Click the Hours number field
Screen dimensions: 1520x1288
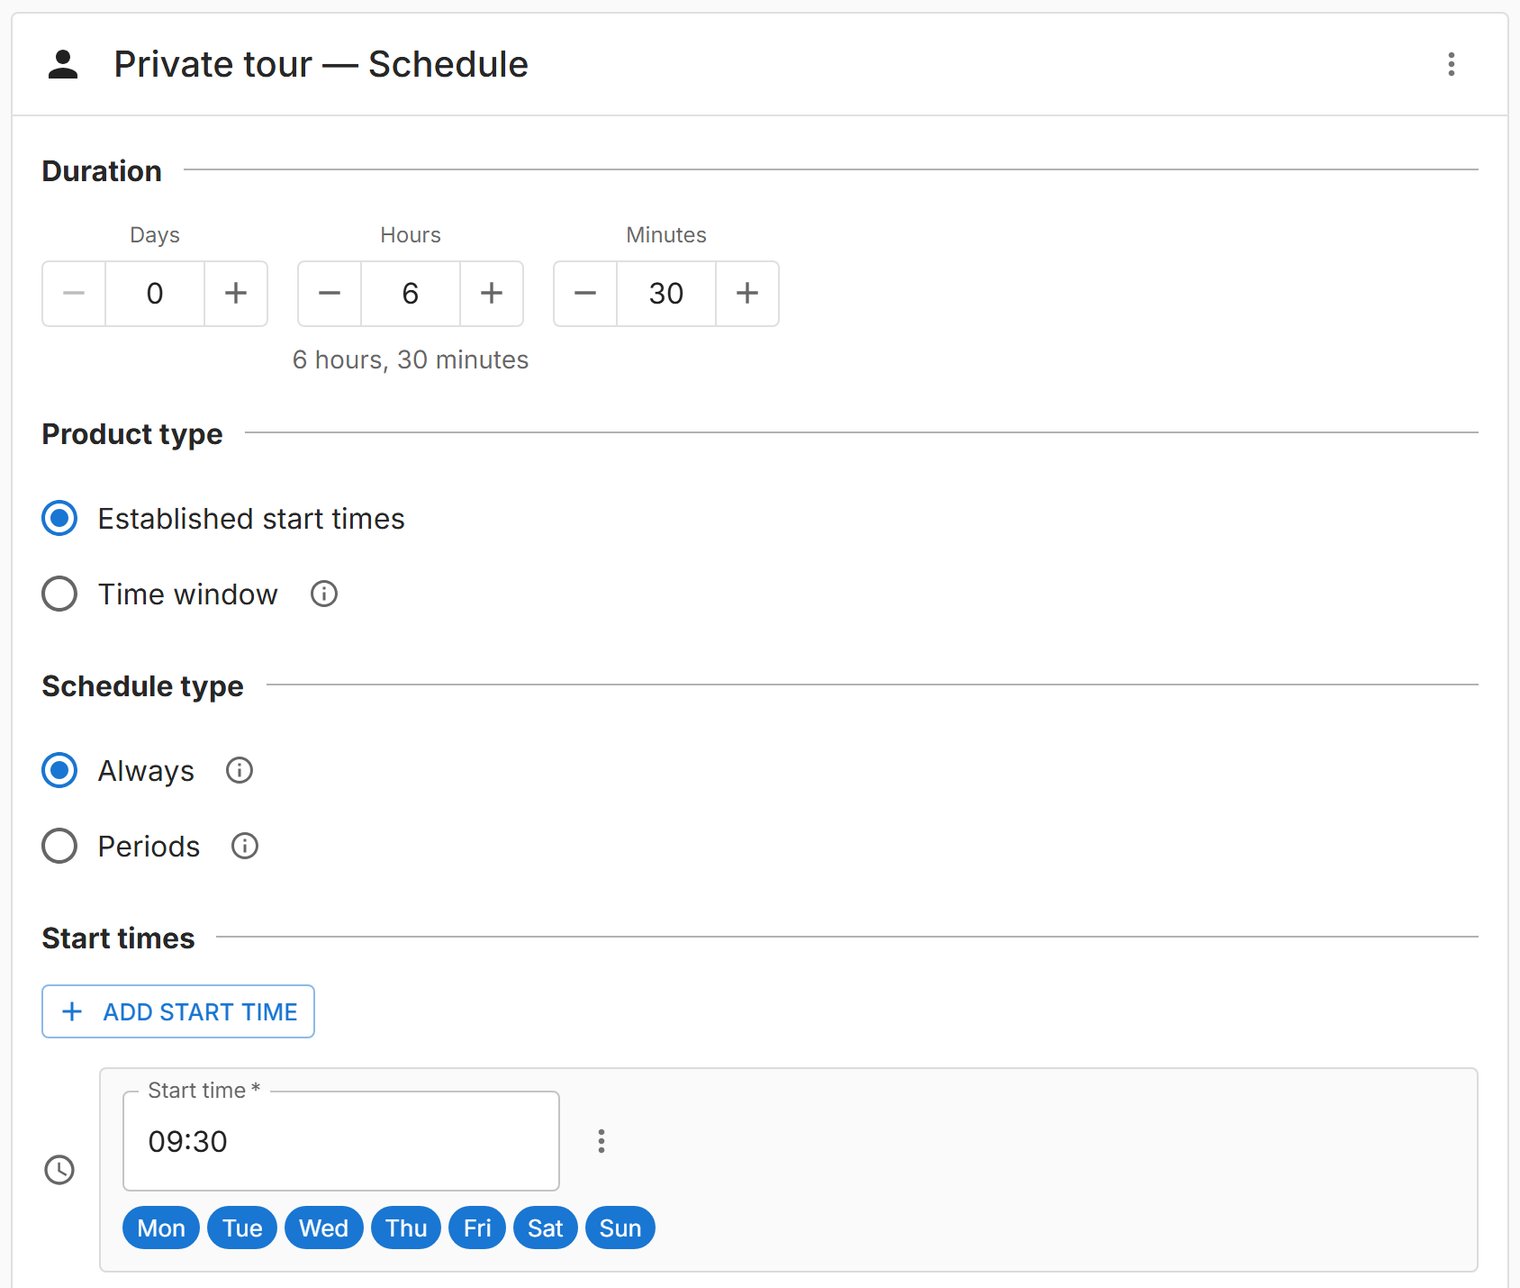(x=411, y=294)
